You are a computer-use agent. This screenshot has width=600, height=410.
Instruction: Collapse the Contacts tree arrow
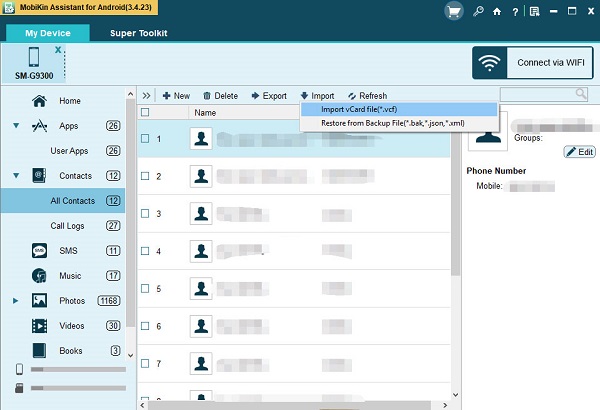click(16, 175)
